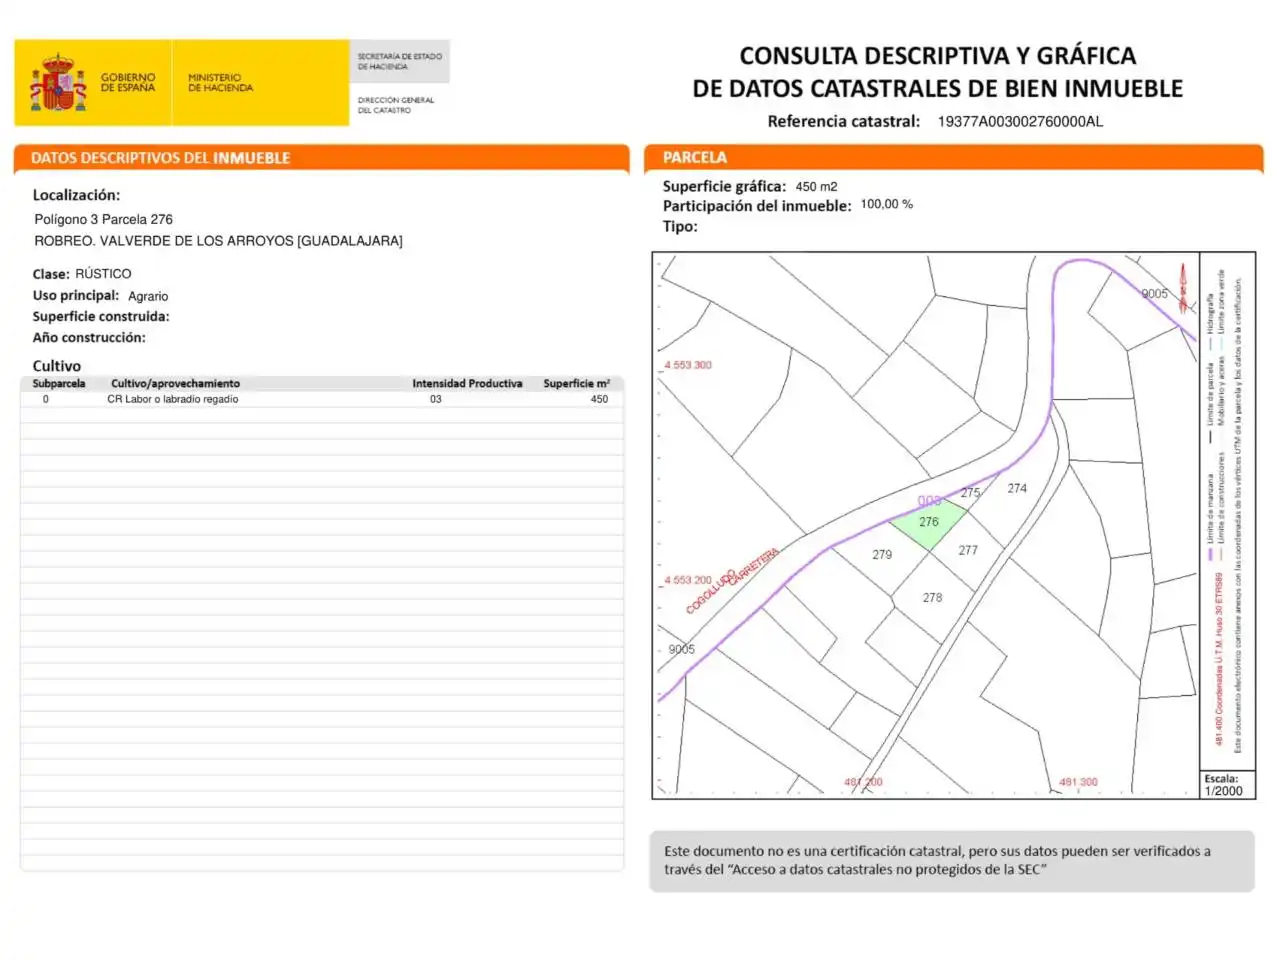
Task: Click the Escala 1/2000 box
Action: click(x=1228, y=785)
